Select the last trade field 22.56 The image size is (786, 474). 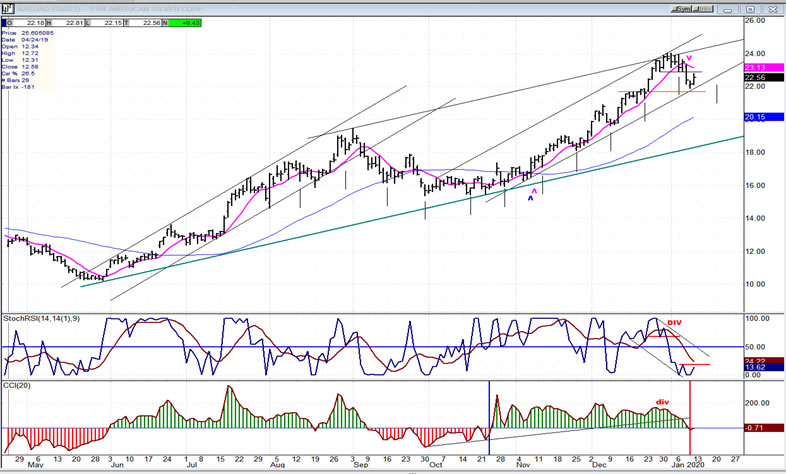click(x=153, y=22)
